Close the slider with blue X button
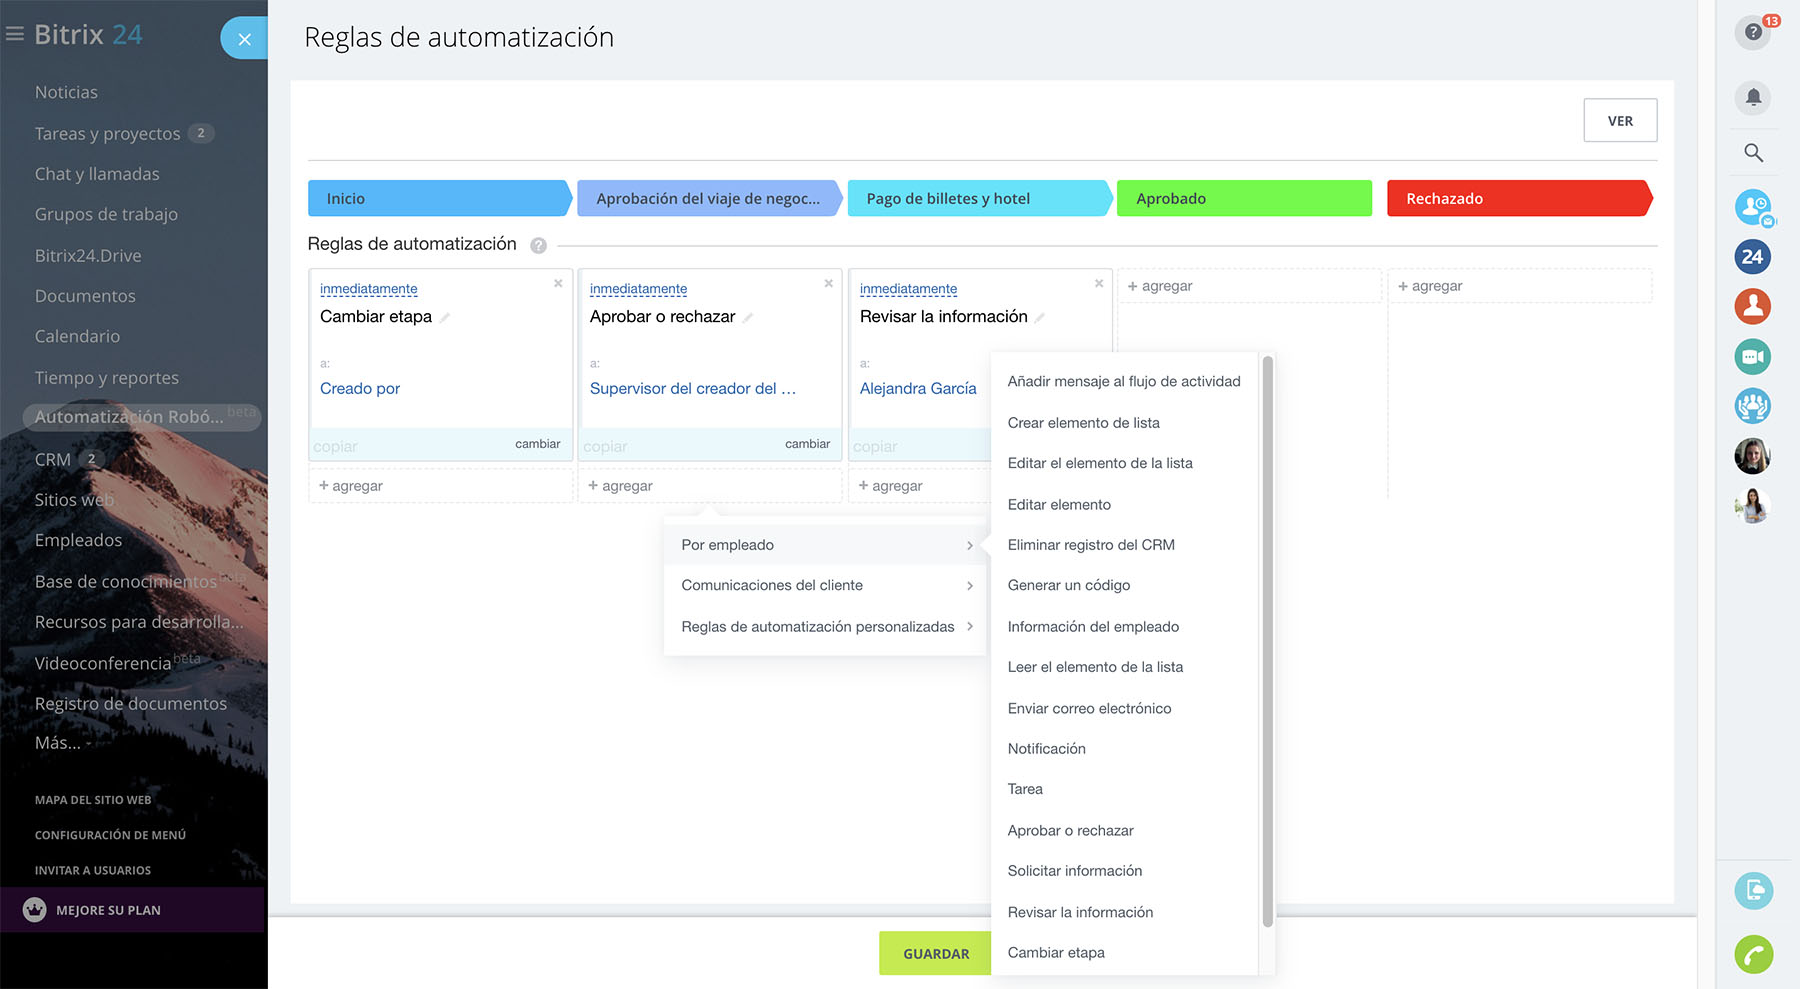This screenshot has width=1800, height=989. (244, 39)
